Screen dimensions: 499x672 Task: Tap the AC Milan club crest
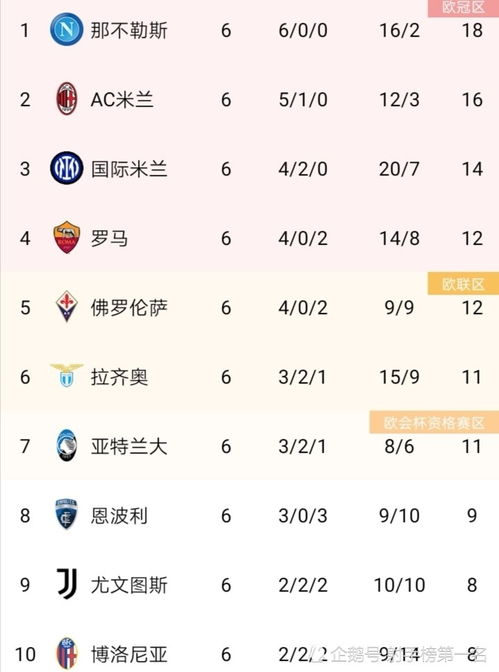point(66,99)
